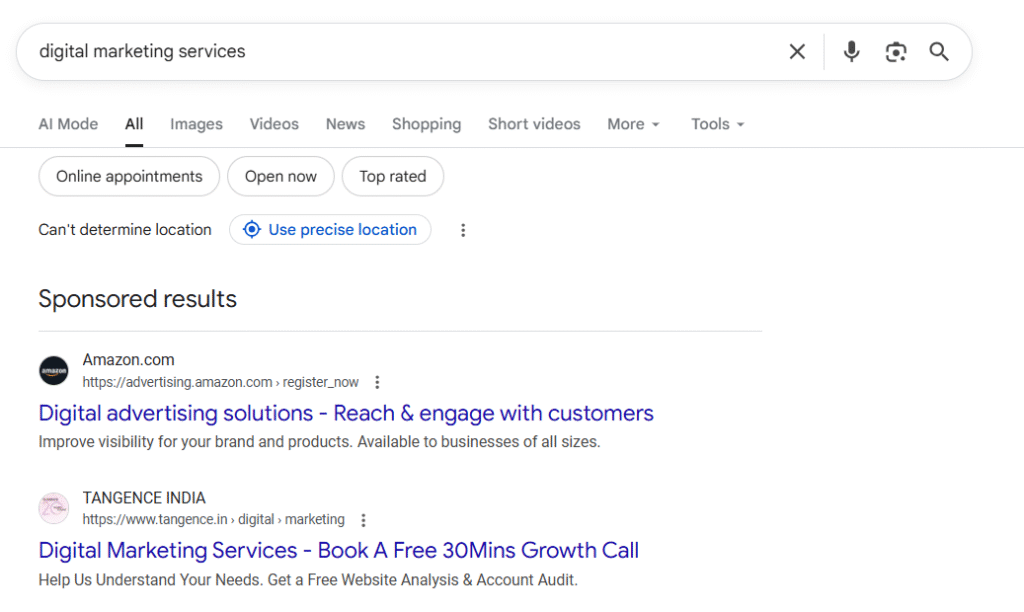The width and height of the screenshot is (1024, 612).
Task: Click the Amazon.com favicon logo
Action: pyautogui.click(x=54, y=371)
